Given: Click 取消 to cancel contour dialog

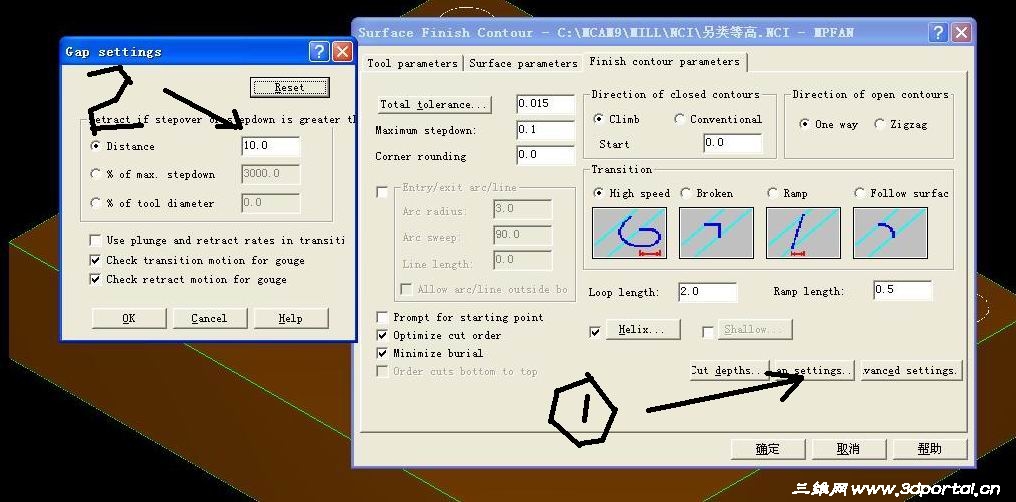Looking at the screenshot, I should pyautogui.click(x=849, y=449).
